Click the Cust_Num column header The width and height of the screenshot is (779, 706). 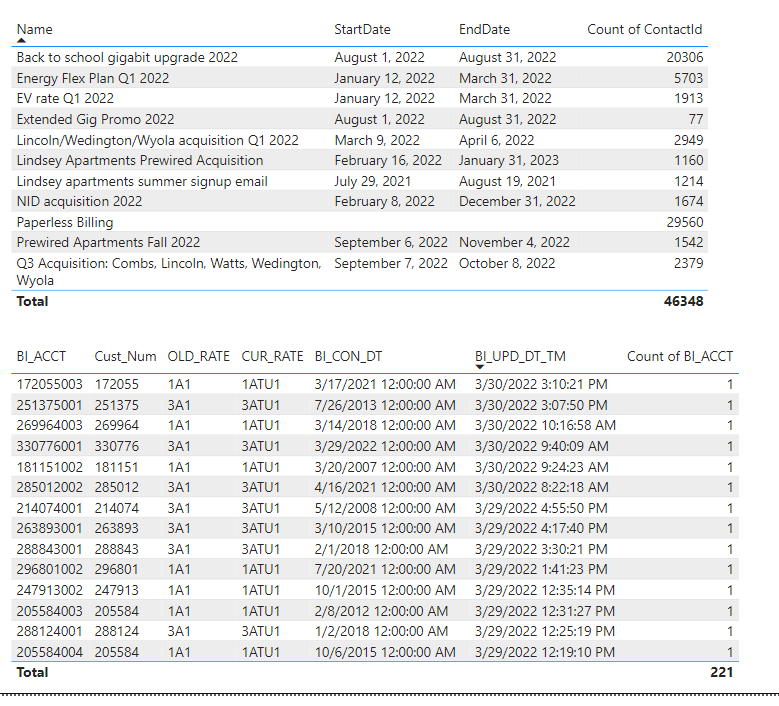125,357
